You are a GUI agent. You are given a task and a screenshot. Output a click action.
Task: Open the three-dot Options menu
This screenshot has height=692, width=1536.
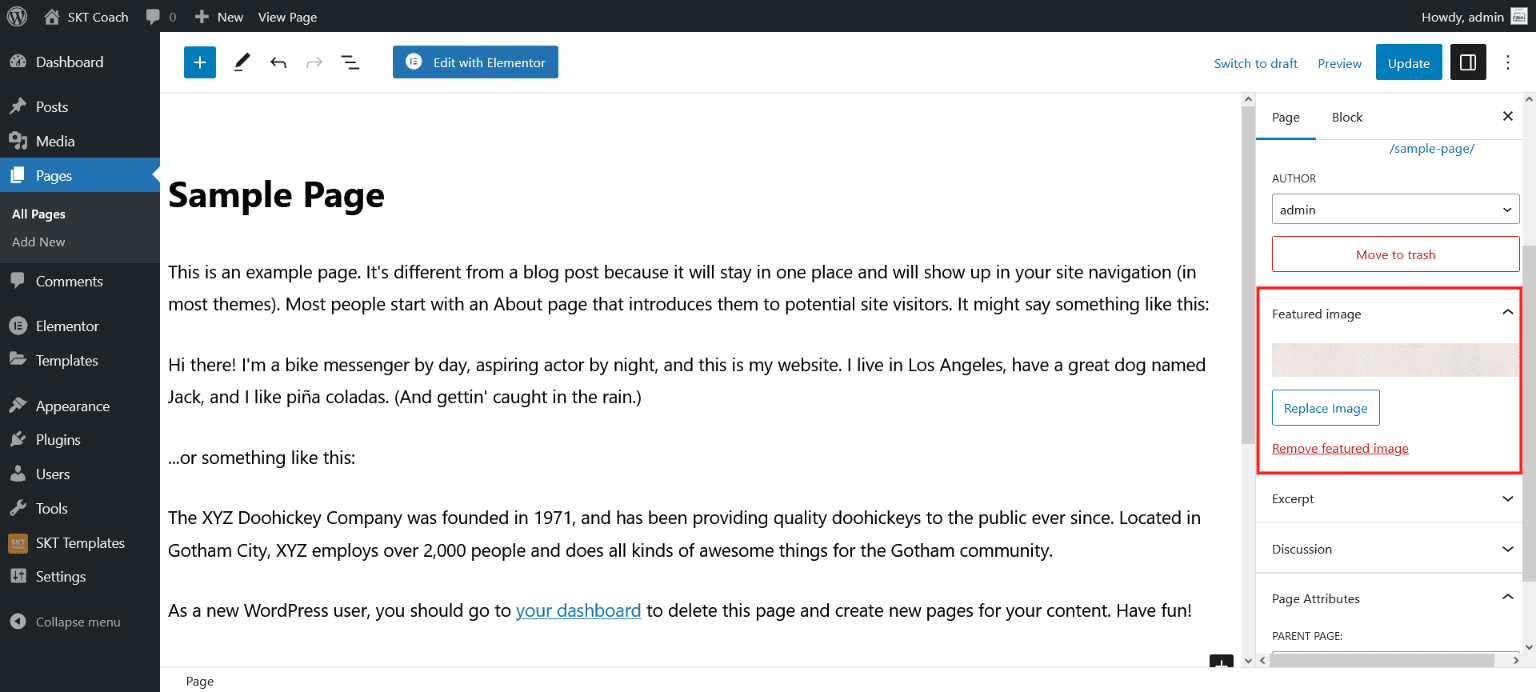[x=1508, y=62]
